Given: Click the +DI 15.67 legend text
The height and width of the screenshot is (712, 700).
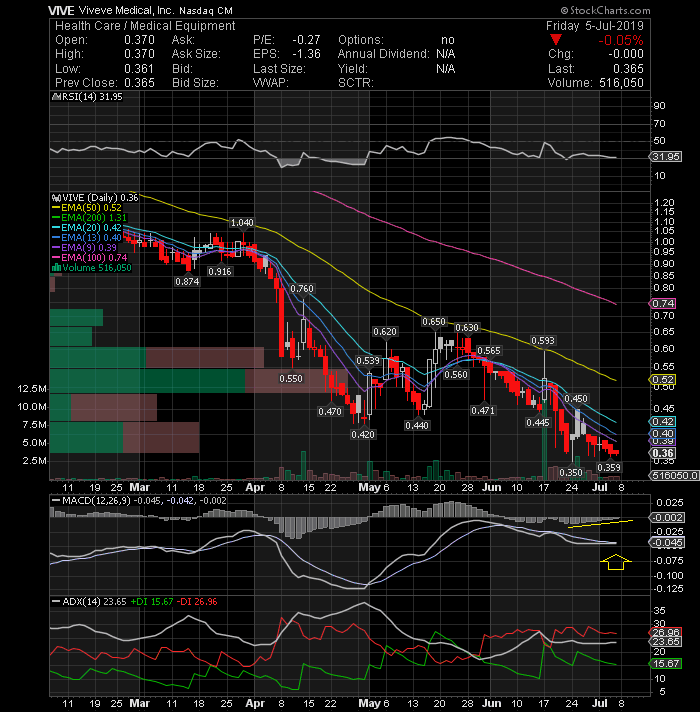Looking at the screenshot, I should (x=152, y=602).
